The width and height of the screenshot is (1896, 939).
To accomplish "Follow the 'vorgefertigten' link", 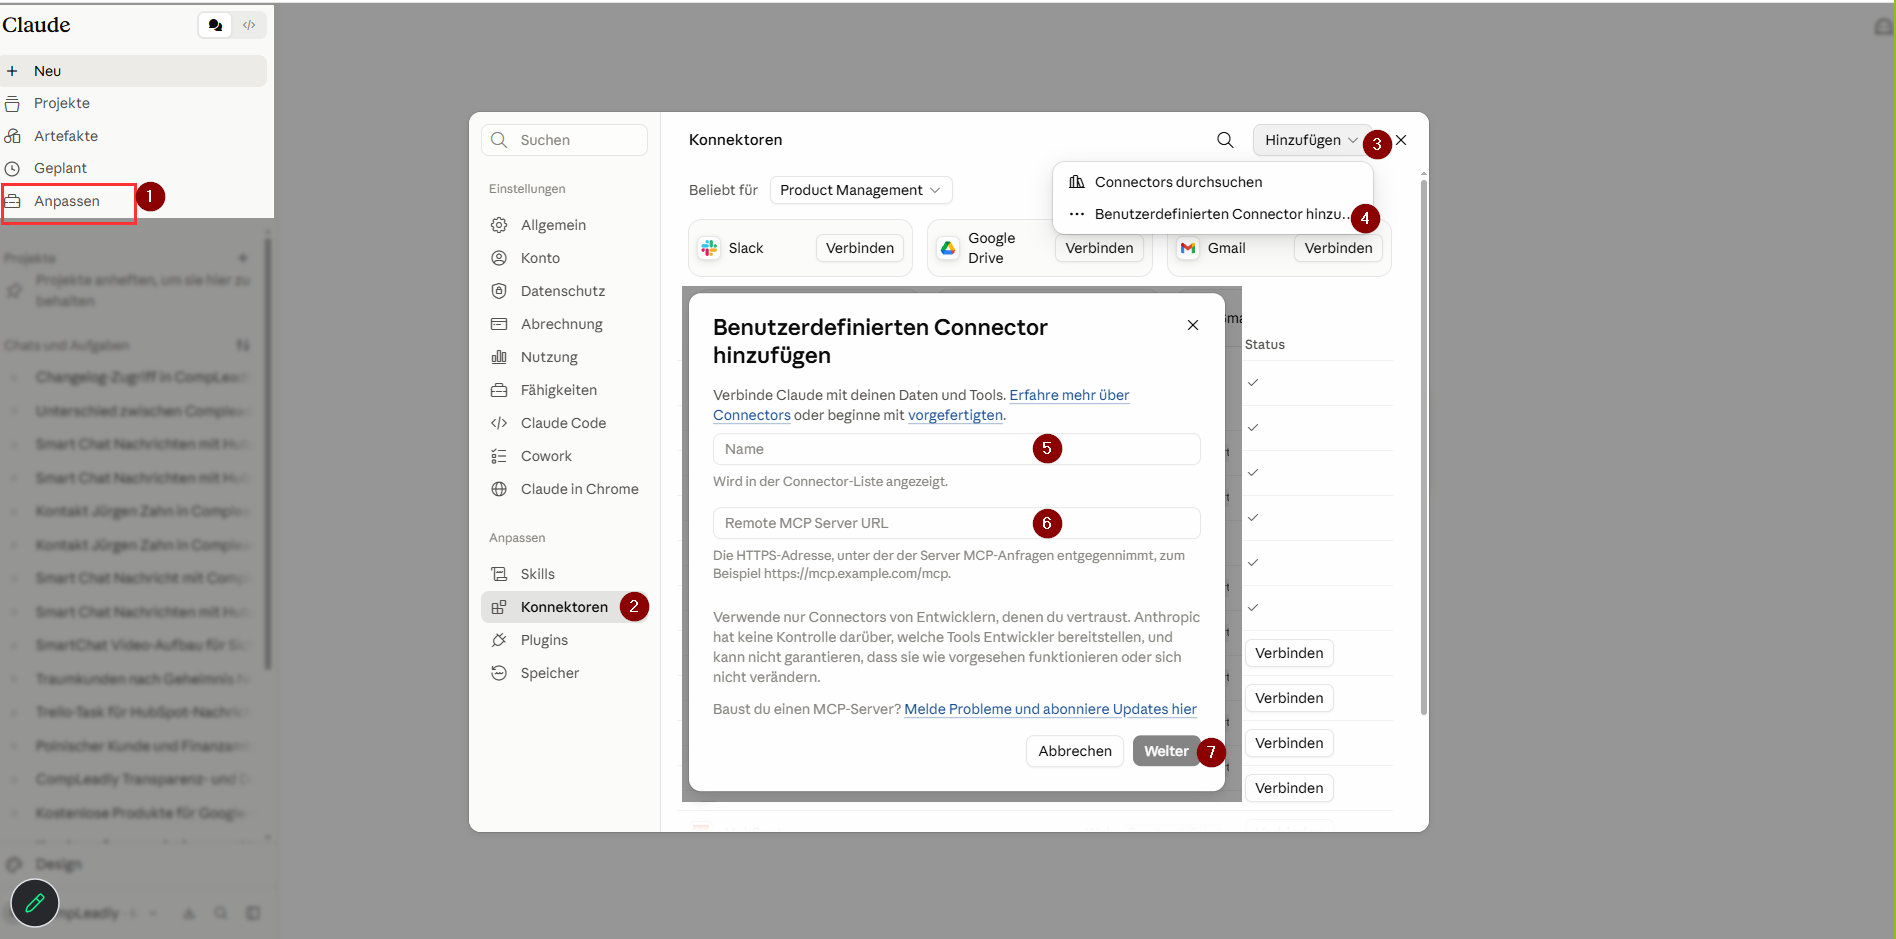I will [955, 415].
